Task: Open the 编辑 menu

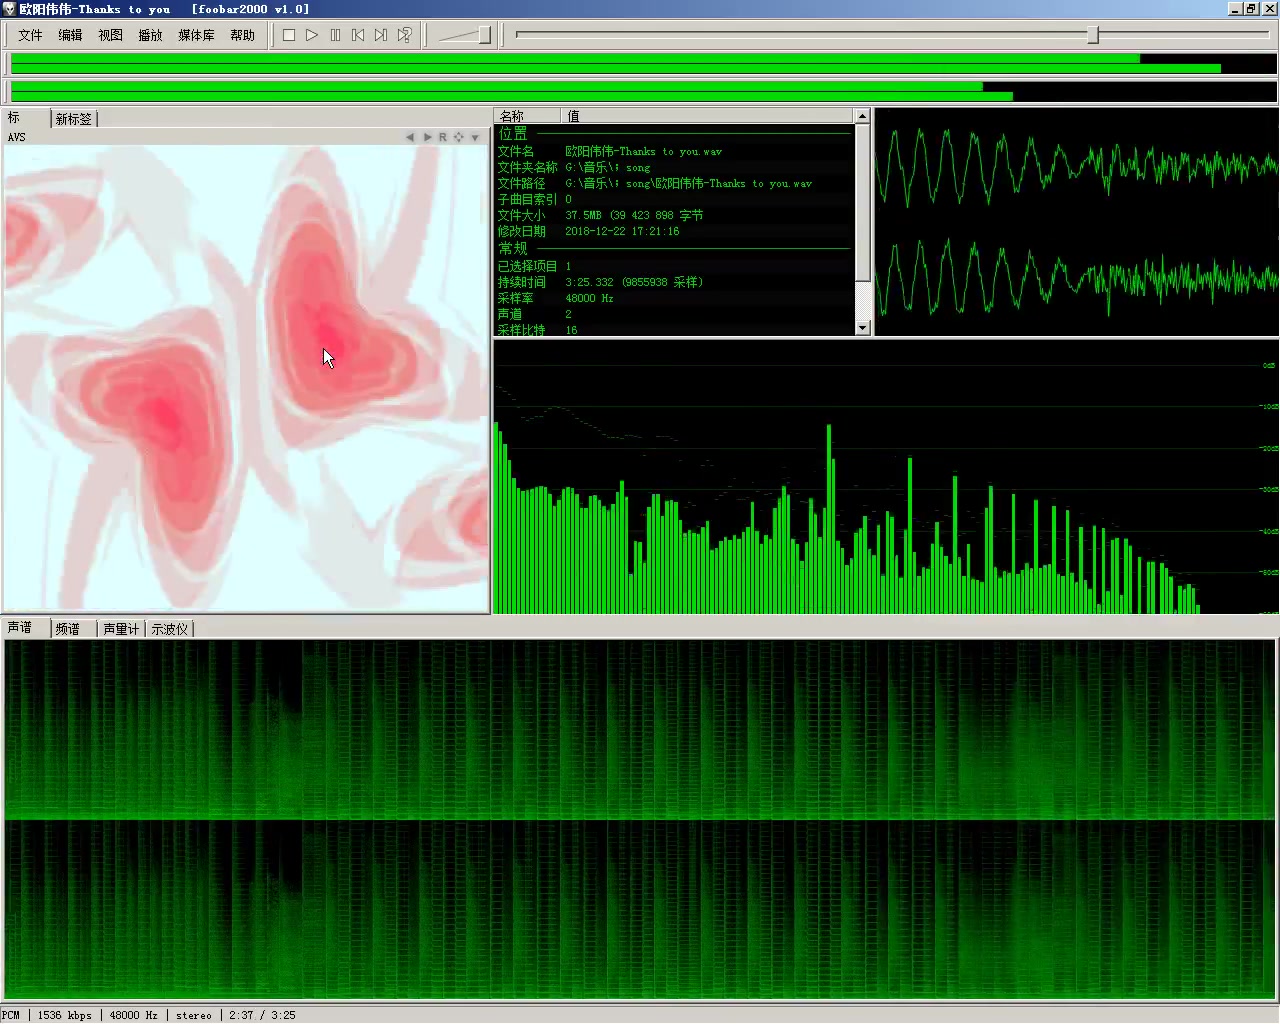Action: click(70, 35)
